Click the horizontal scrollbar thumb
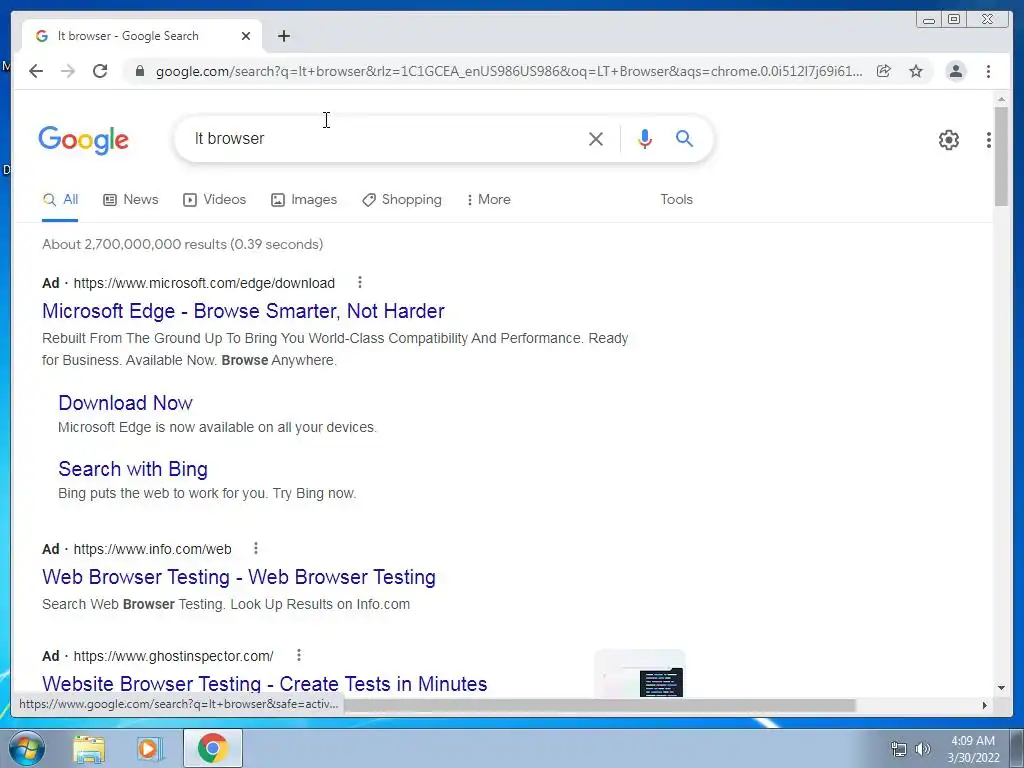The image size is (1024, 768). click(x=598, y=705)
